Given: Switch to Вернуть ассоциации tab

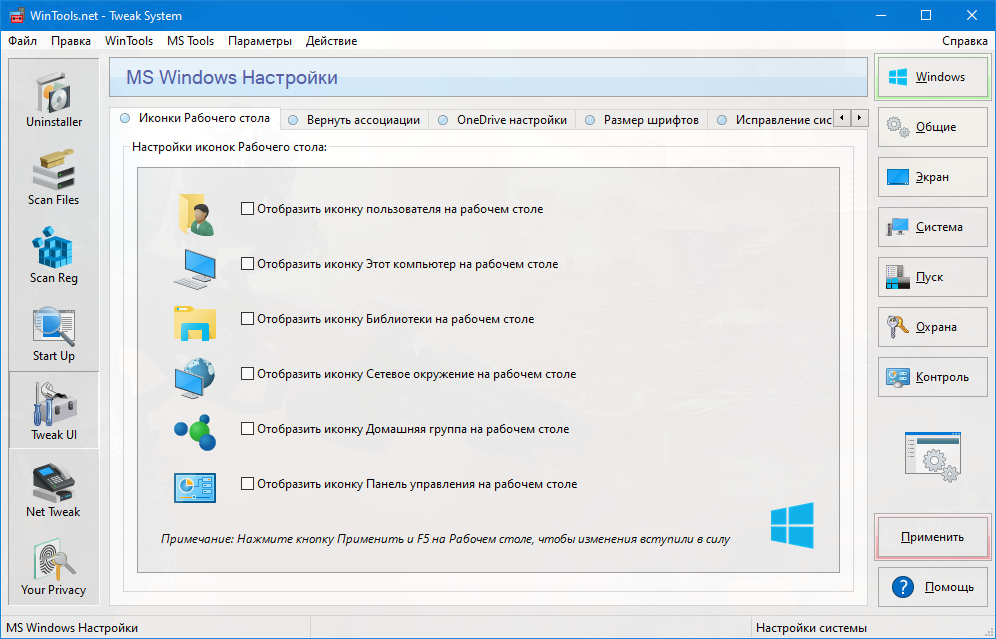Looking at the screenshot, I should click(x=354, y=120).
